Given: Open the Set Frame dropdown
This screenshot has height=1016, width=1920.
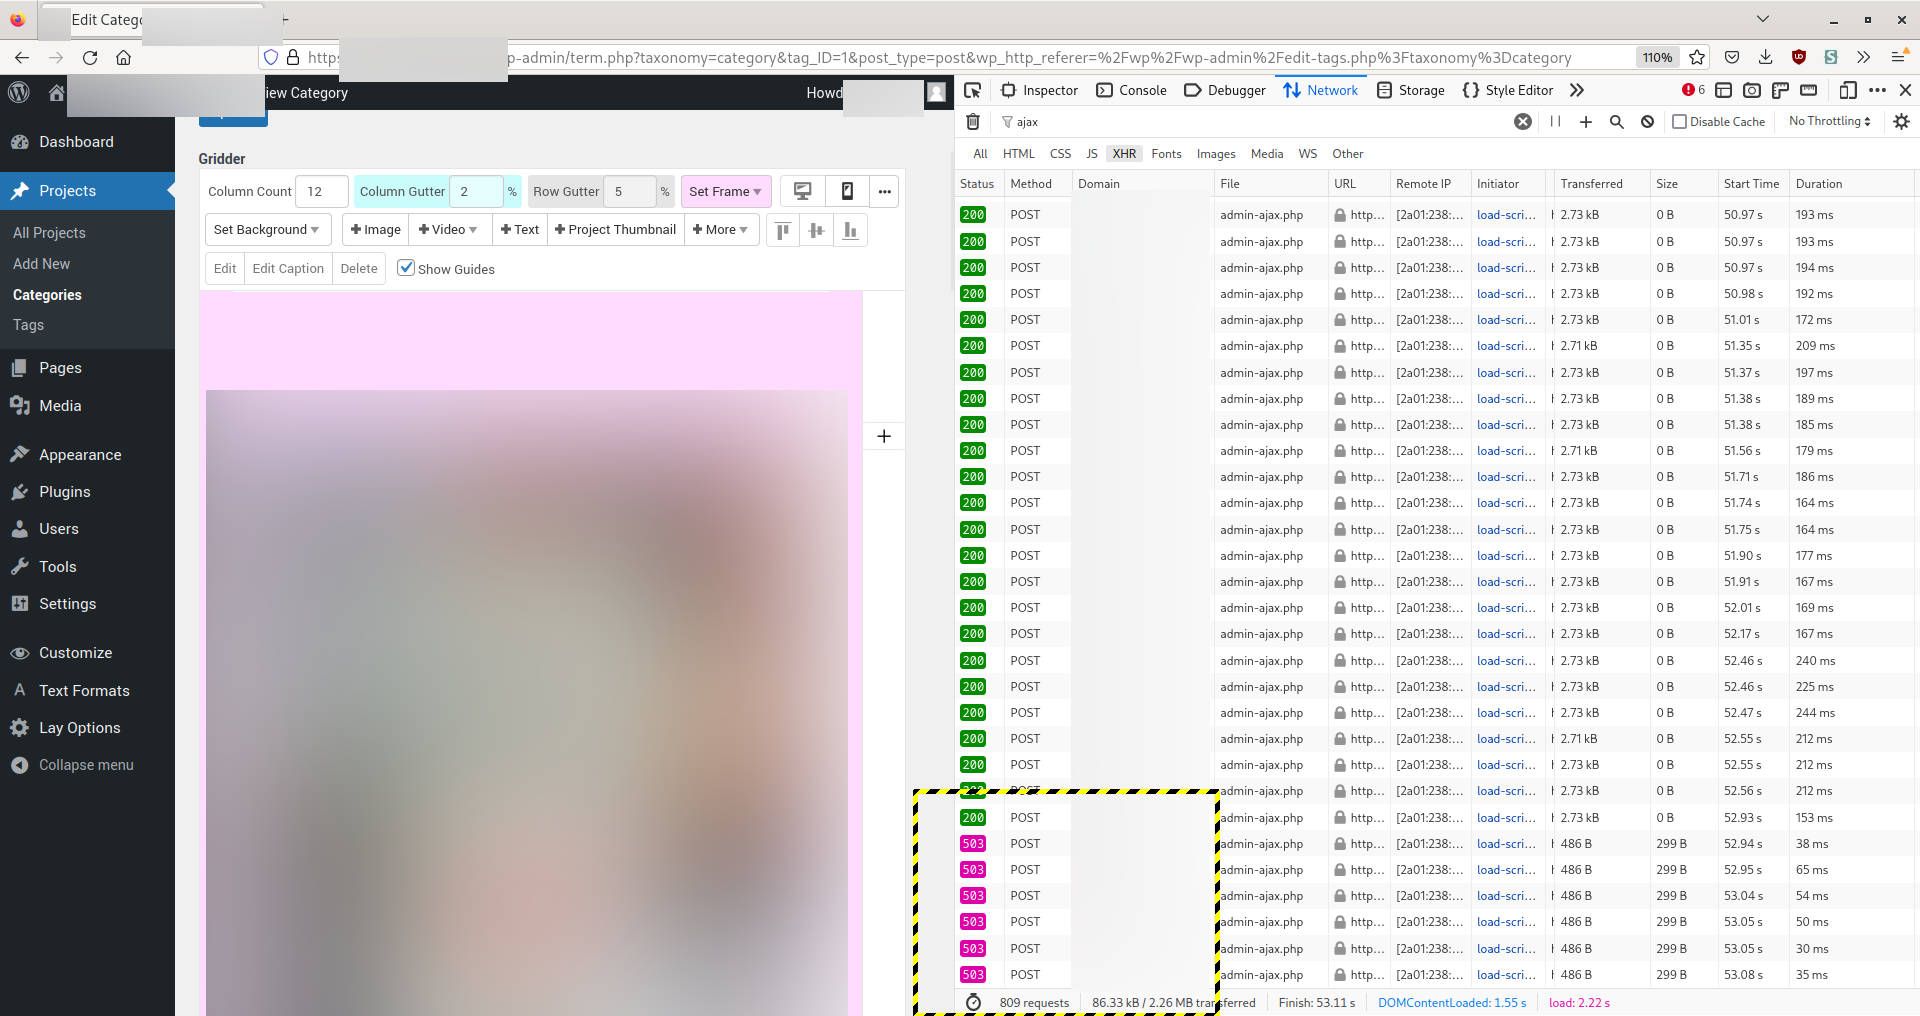Looking at the screenshot, I should tap(725, 191).
